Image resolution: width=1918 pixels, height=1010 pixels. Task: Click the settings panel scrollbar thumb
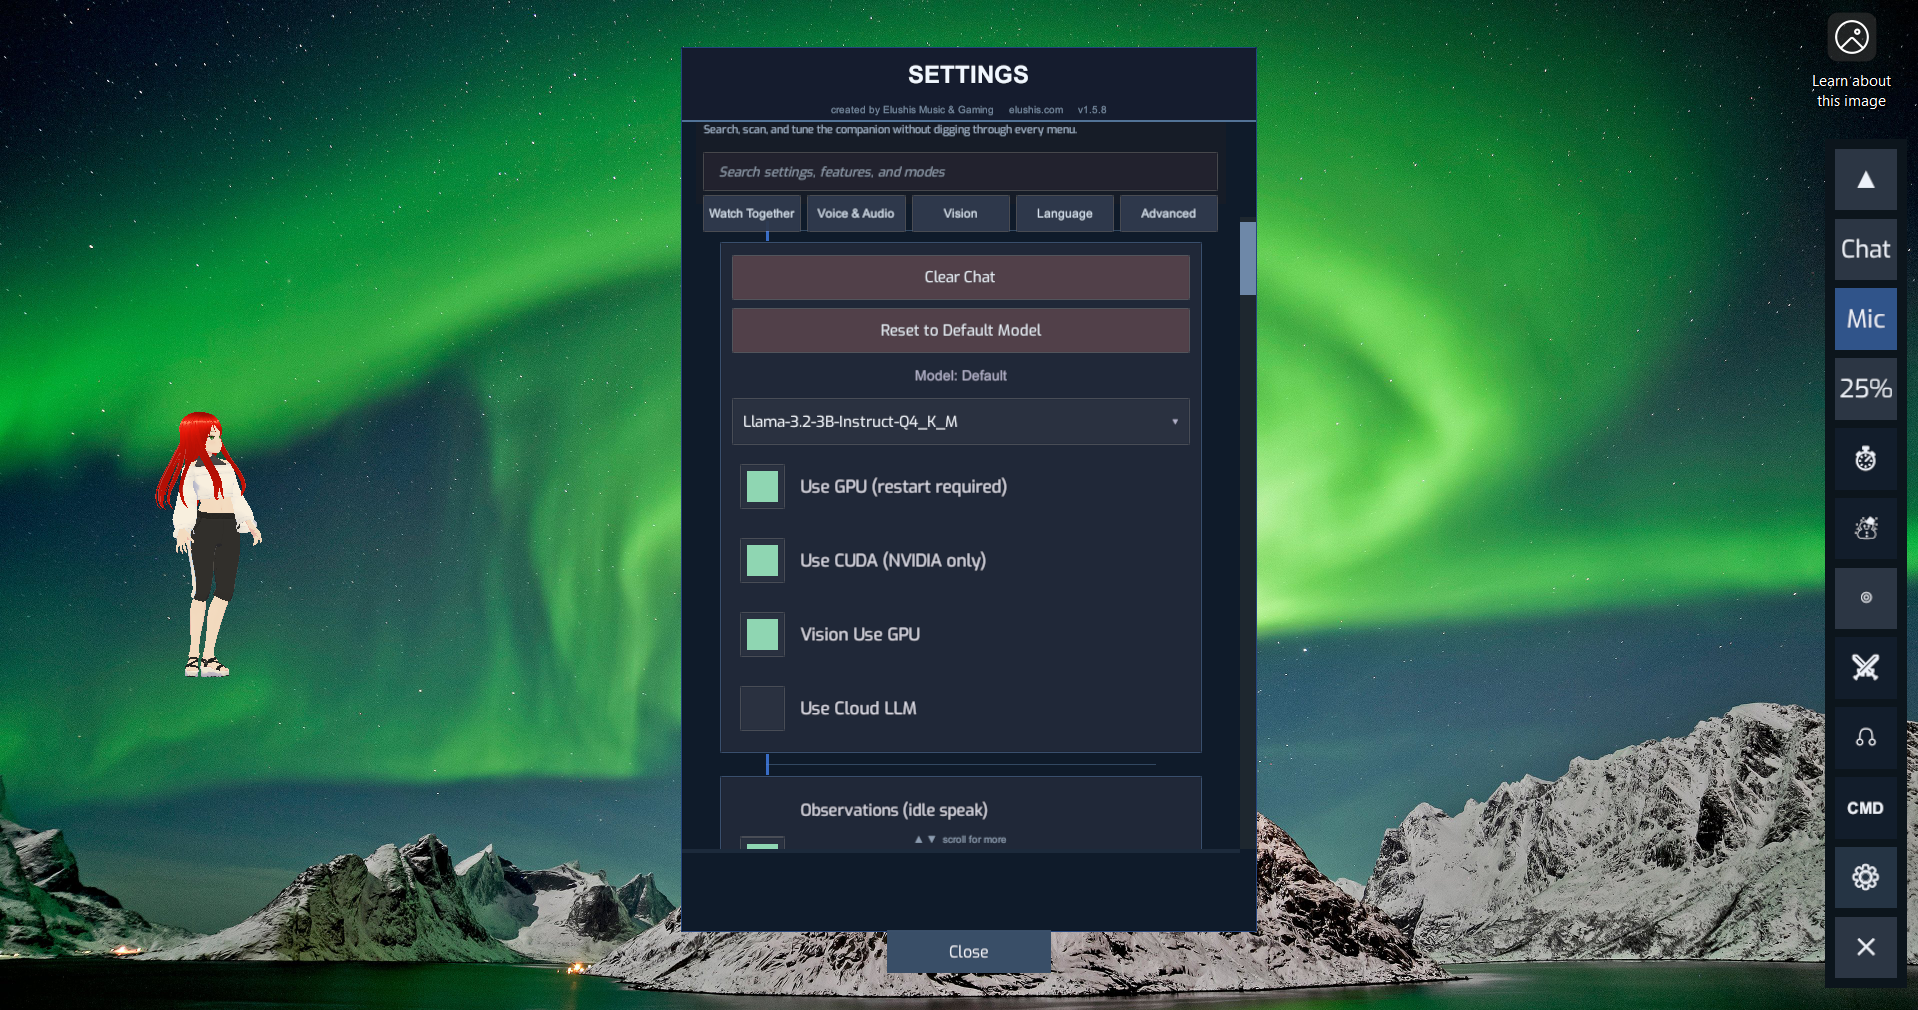coord(1247,258)
